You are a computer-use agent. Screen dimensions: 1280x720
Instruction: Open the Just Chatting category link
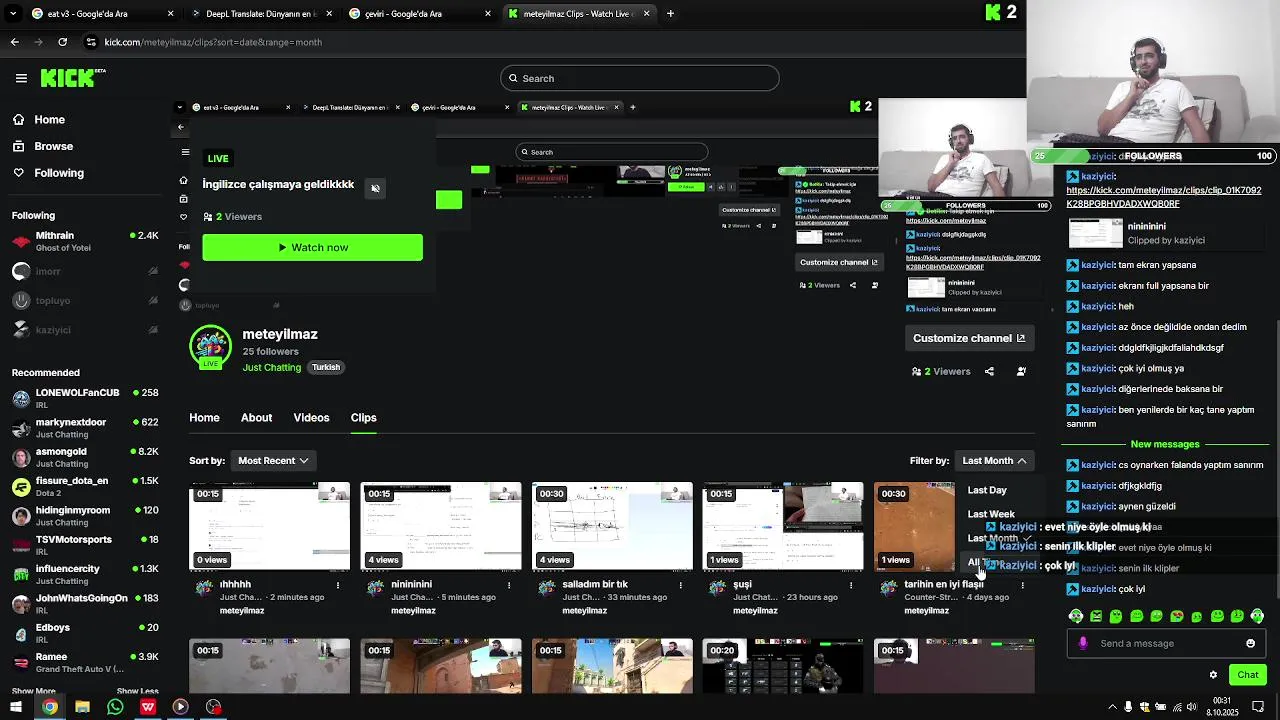coord(271,367)
